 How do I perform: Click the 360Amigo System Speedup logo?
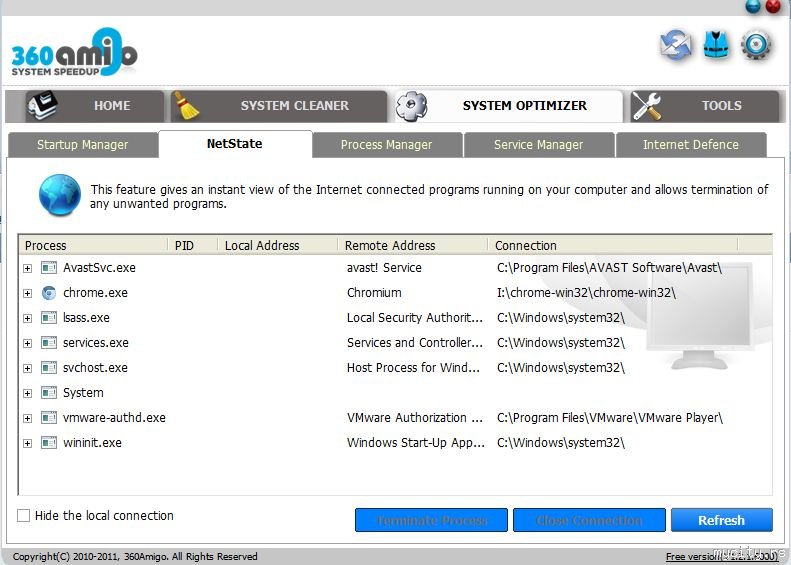74,52
